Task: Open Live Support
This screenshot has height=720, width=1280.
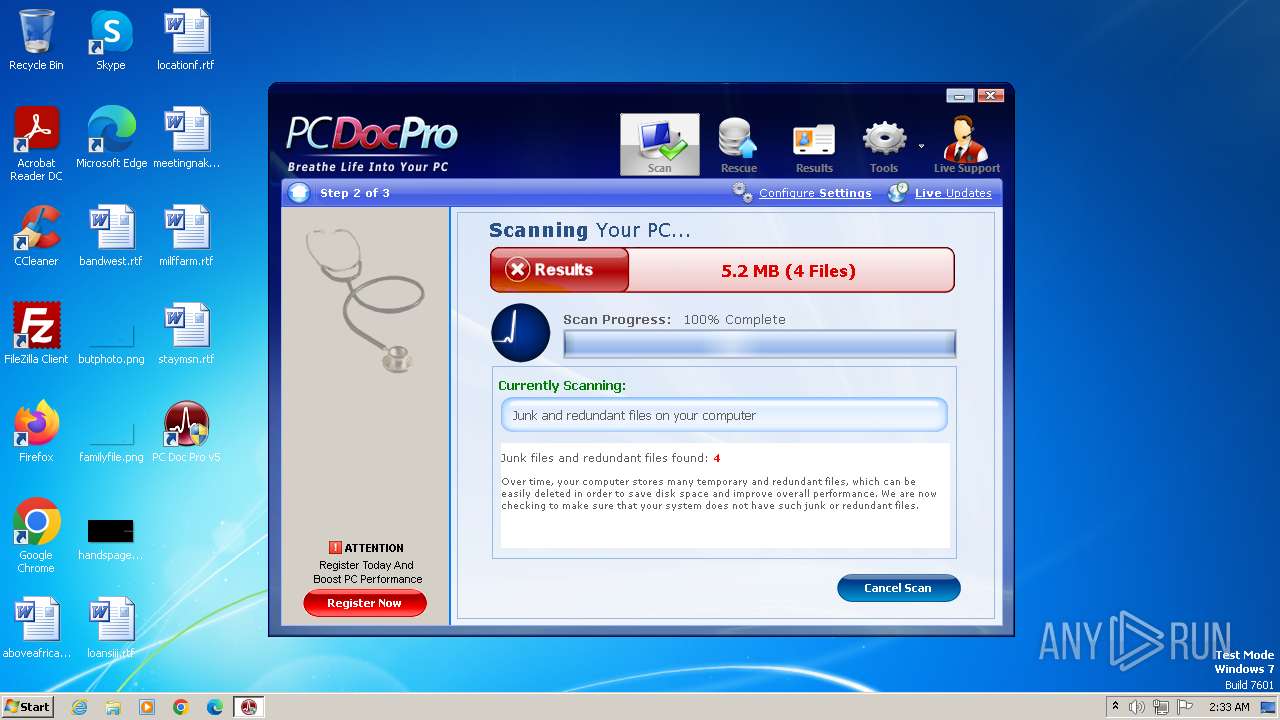Action: tap(966, 145)
